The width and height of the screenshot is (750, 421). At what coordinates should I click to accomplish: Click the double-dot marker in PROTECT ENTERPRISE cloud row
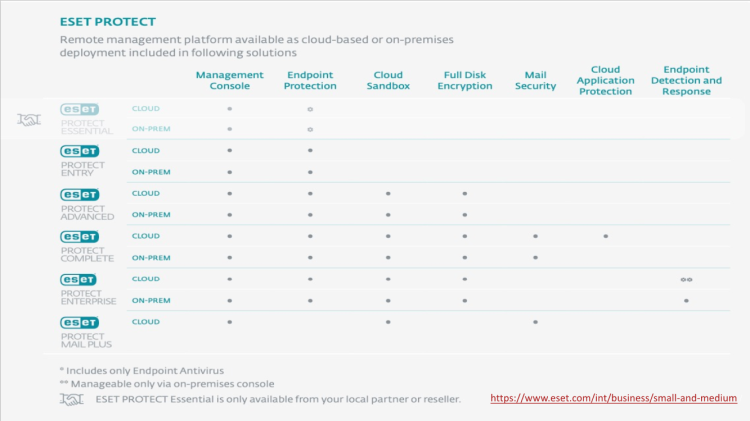click(686, 280)
